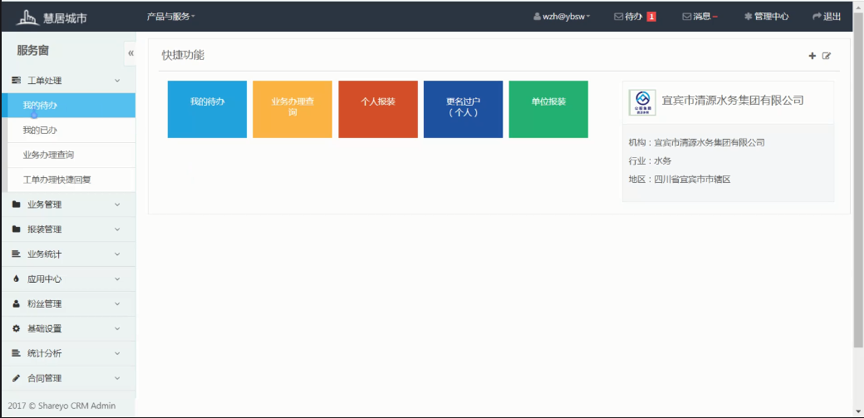Click the 管理中心 gear icon
Screen dimensions: 864x418
(748, 17)
